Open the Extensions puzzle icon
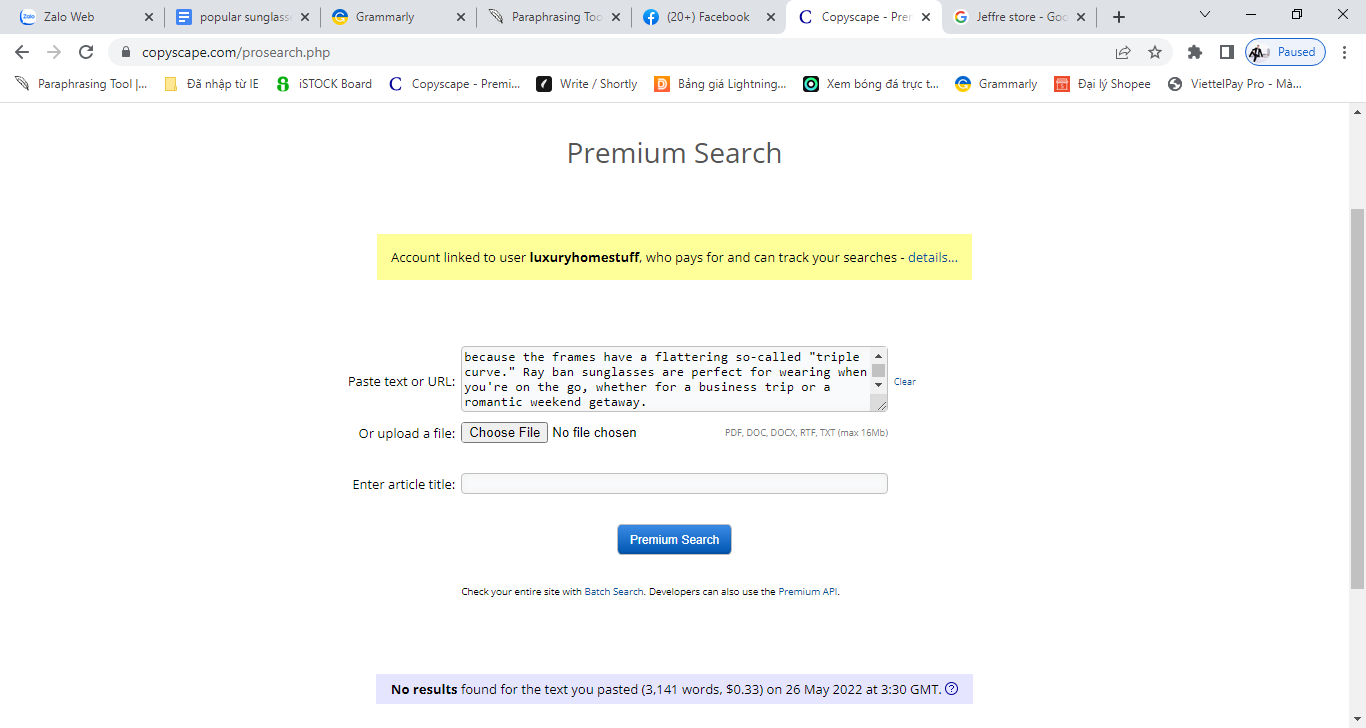Screen dimensions: 1366x728 point(1194,52)
